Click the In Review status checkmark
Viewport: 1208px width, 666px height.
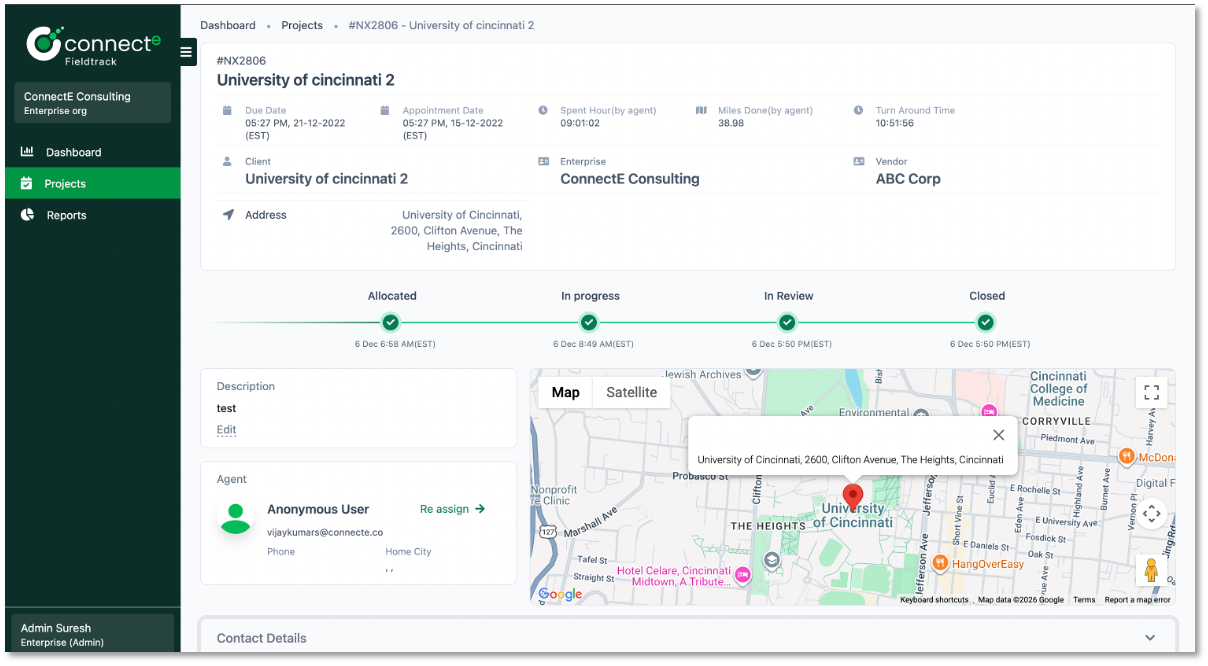787,322
